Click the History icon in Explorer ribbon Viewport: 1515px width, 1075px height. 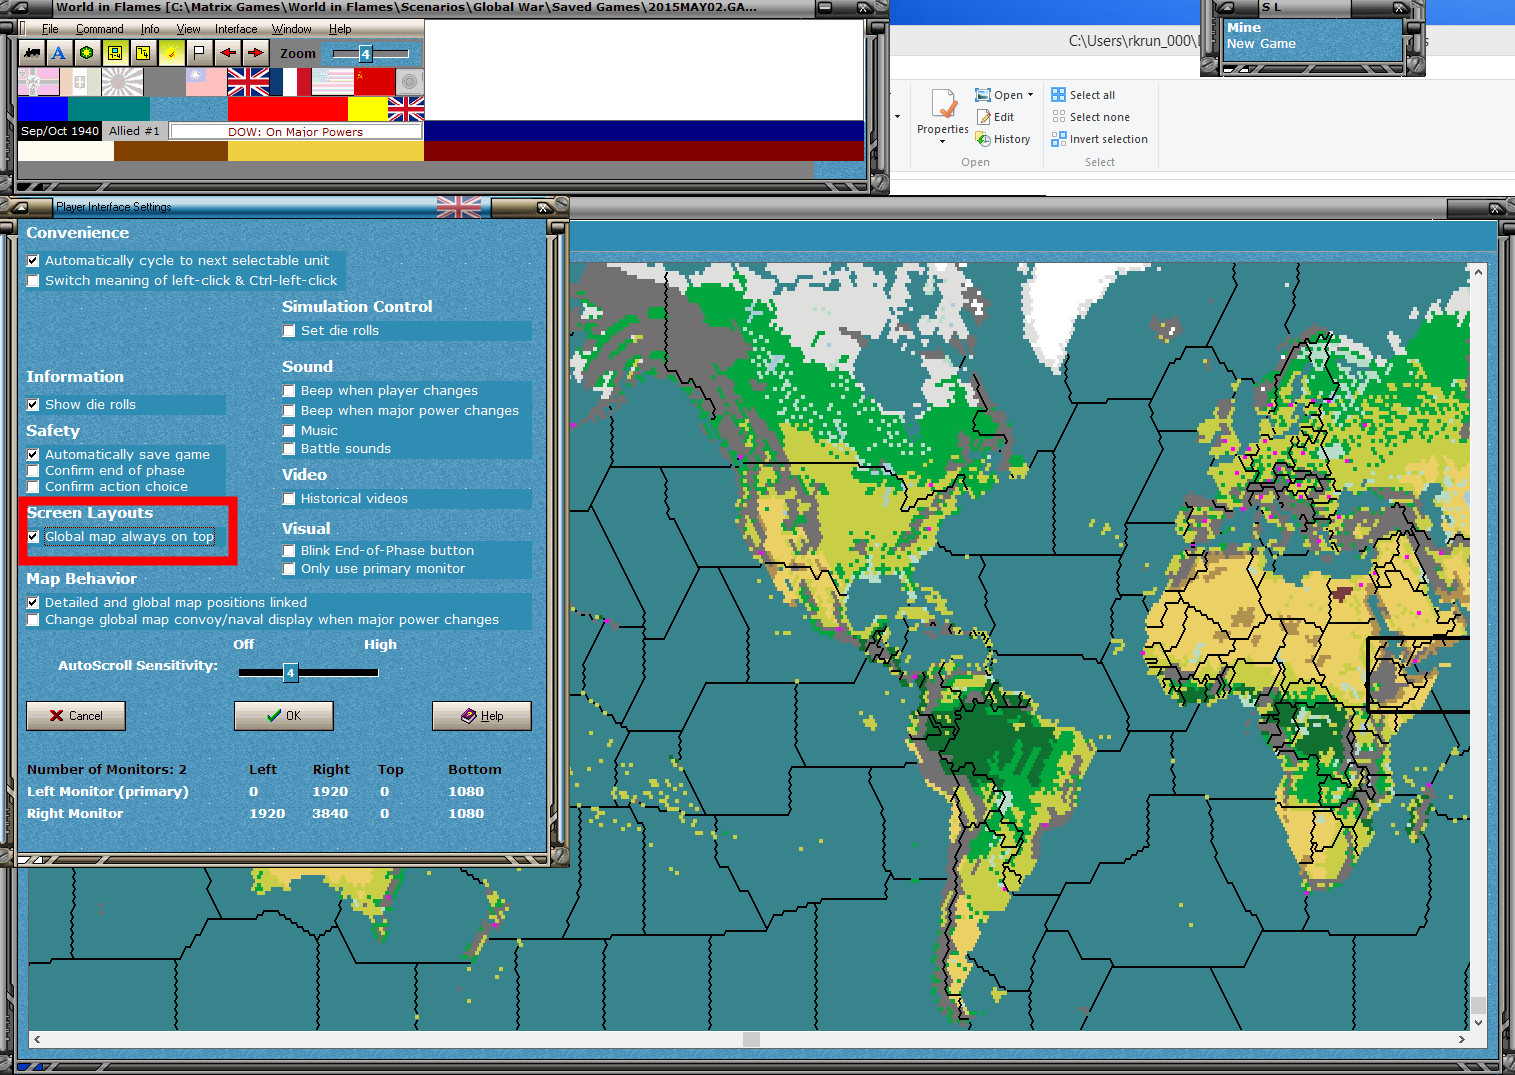[x=983, y=139]
